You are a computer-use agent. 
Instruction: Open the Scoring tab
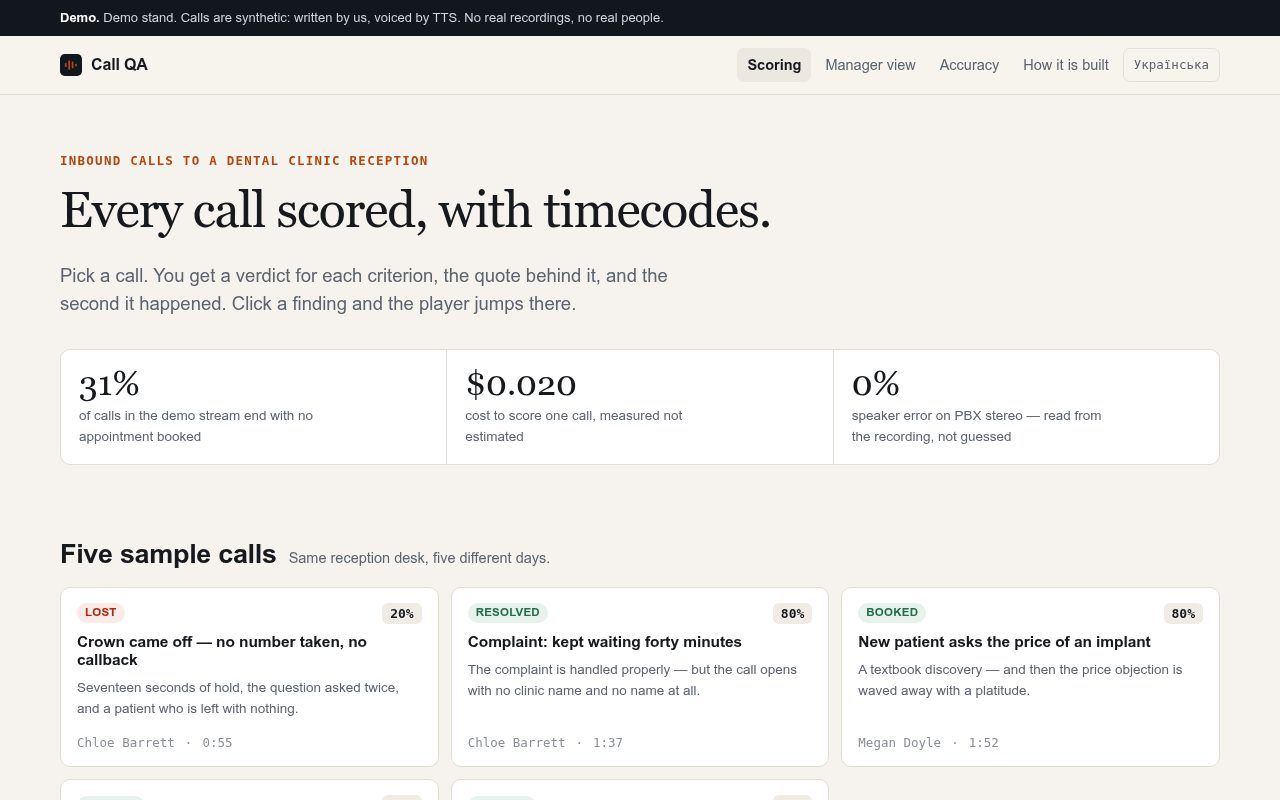[774, 65]
